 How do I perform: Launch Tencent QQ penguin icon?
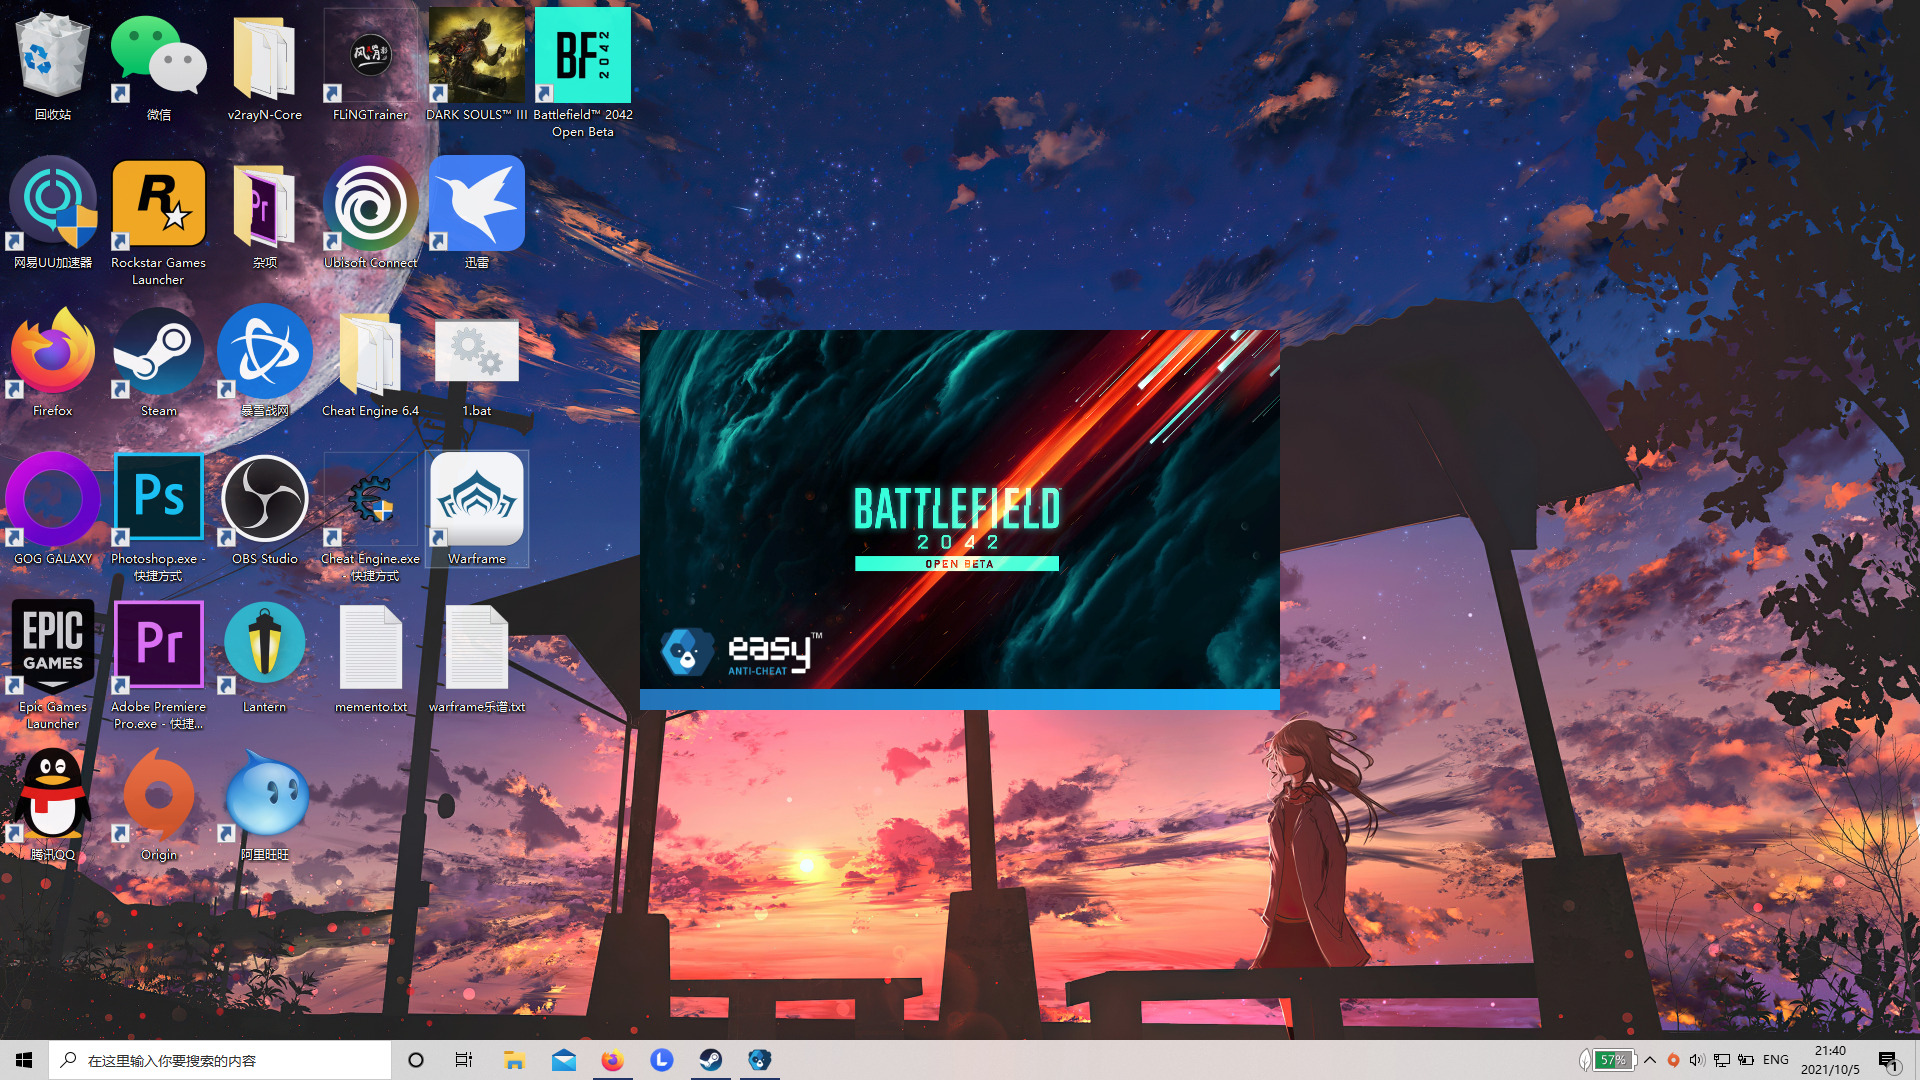tap(53, 805)
